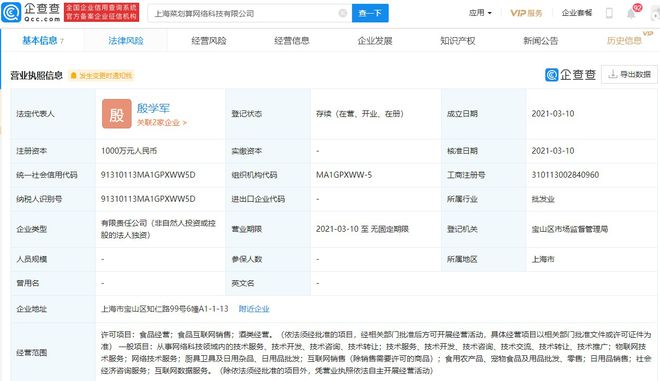Click the 殷 avatar of legal representative

[x=117, y=114]
